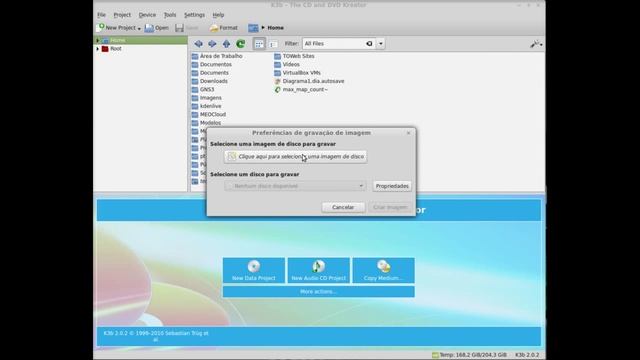Select the Documents folder
640x360 pixels.
(x=210, y=73)
